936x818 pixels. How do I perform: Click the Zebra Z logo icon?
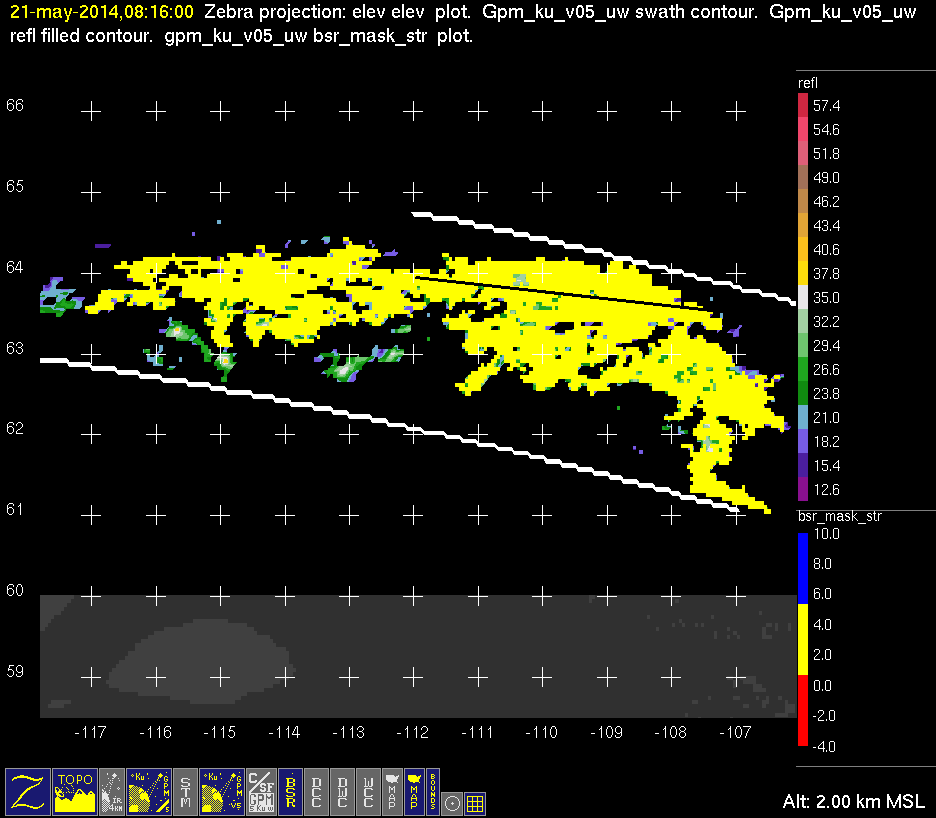click(28, 790)
